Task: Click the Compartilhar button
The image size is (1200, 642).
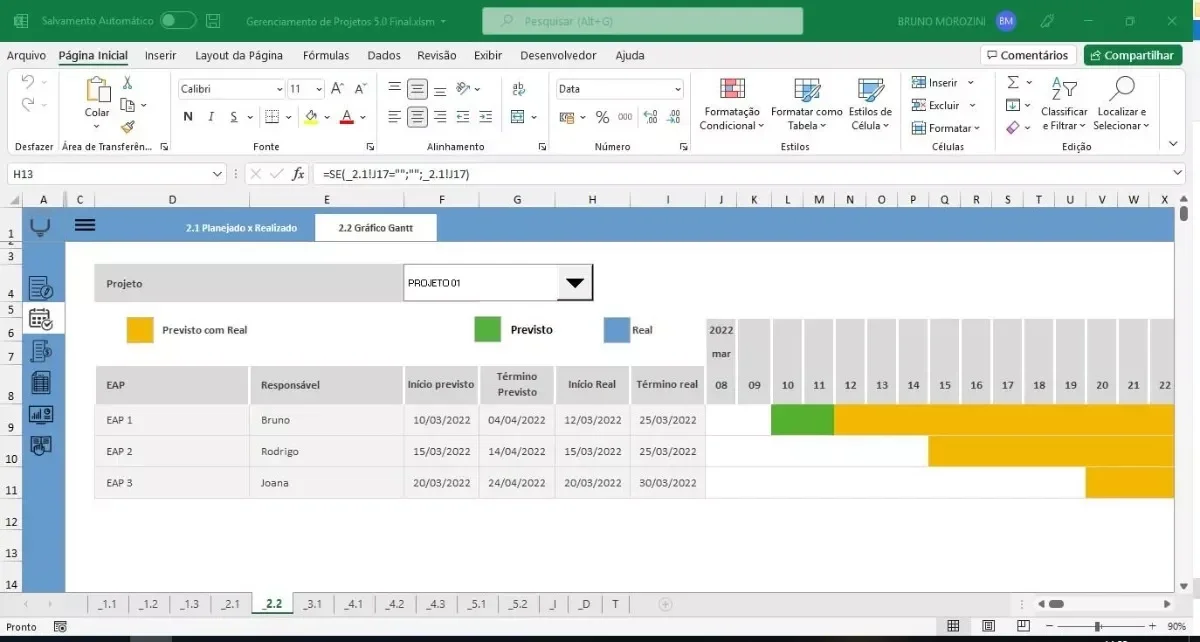Action: (x=1133, y=56)
